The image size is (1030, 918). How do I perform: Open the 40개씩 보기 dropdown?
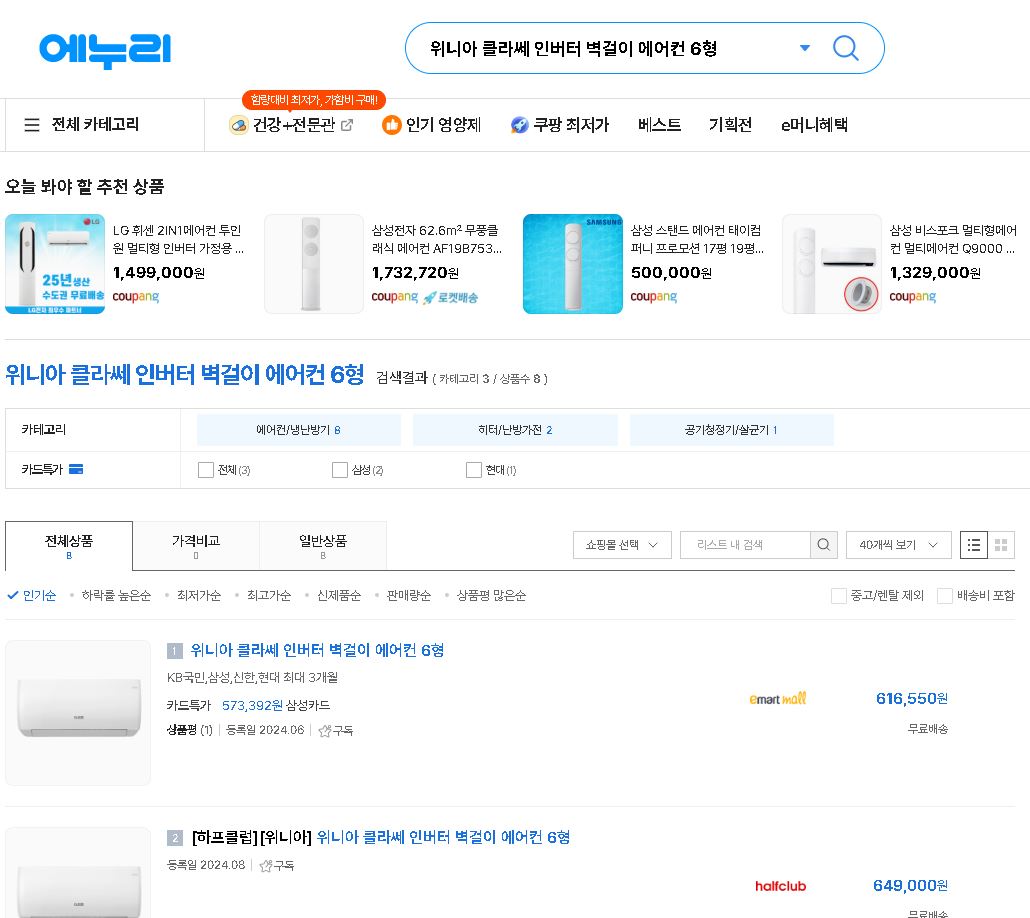(899, 545)
